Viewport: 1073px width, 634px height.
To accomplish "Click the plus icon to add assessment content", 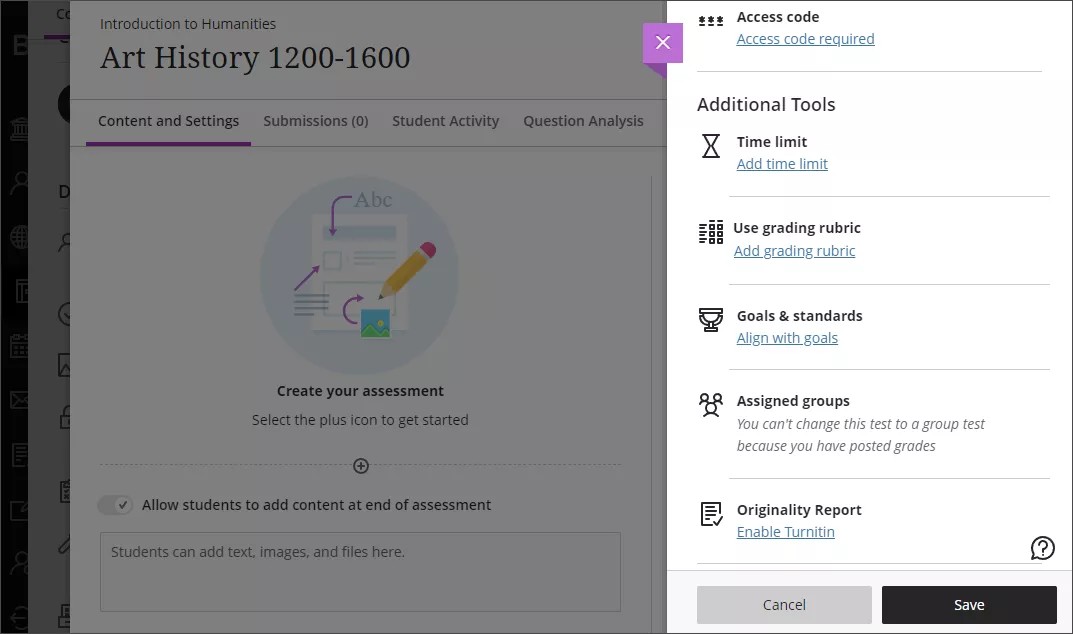I will tap(360, 466).
